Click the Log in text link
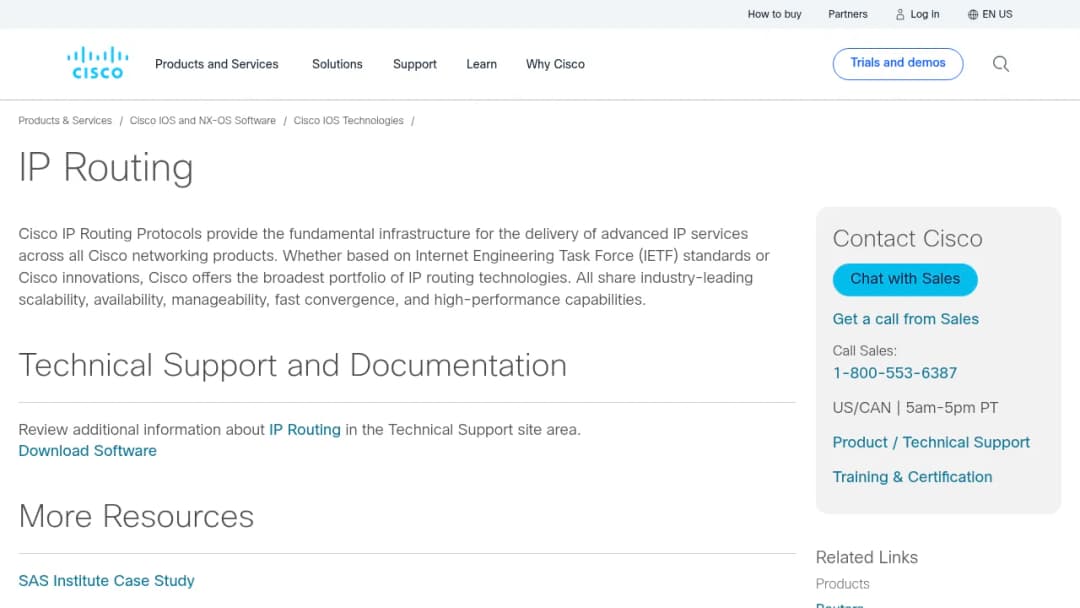The image size is (1080, 608). (924, 14)
